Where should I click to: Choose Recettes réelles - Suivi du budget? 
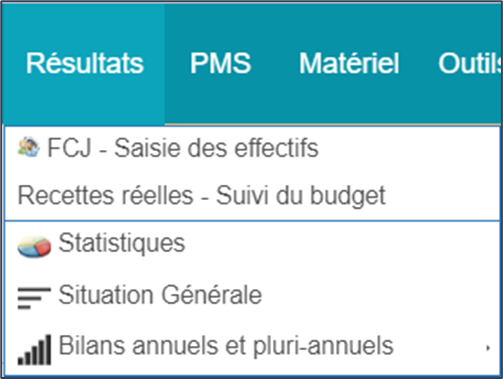tap(252, 195)
